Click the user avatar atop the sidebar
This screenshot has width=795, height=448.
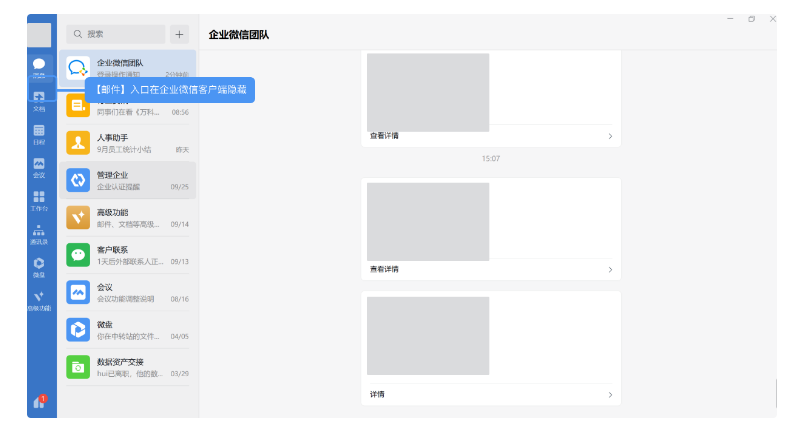coord(39,35)
